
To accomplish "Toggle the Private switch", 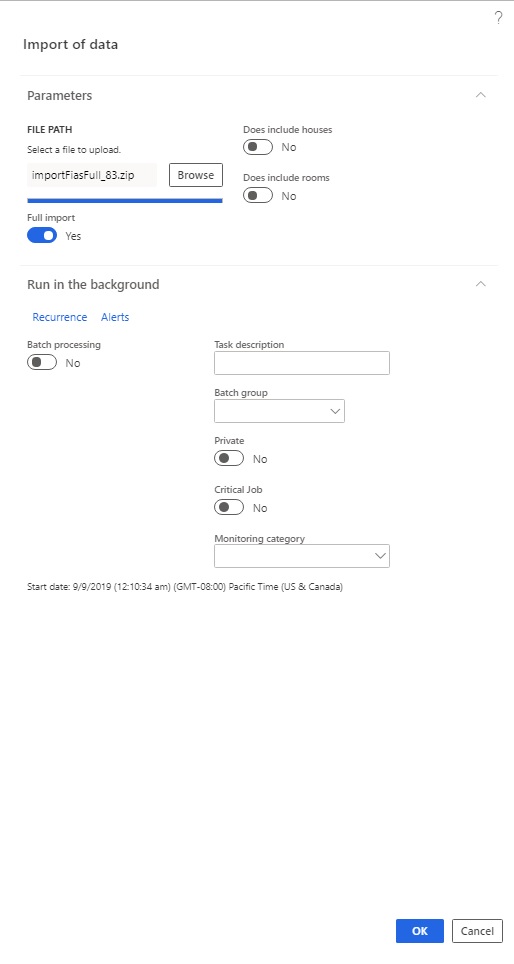I will coord(229,459).
